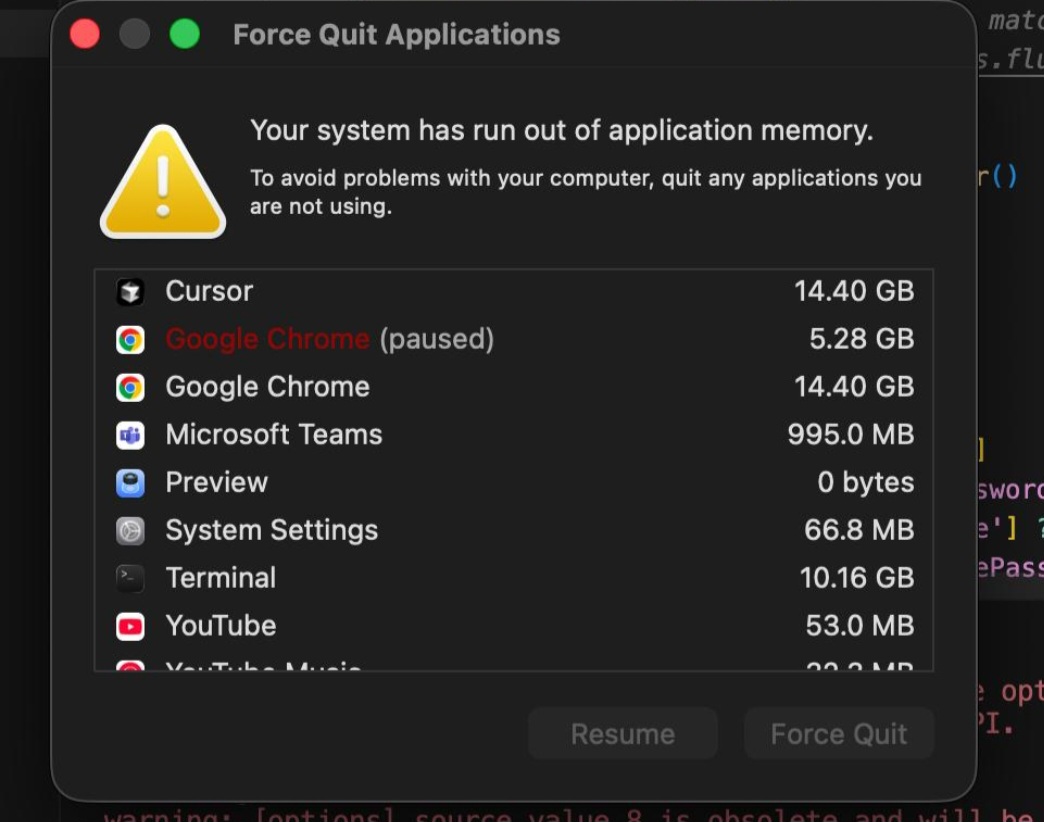Click the paused Google Chrome icon

tap(130, 340)
